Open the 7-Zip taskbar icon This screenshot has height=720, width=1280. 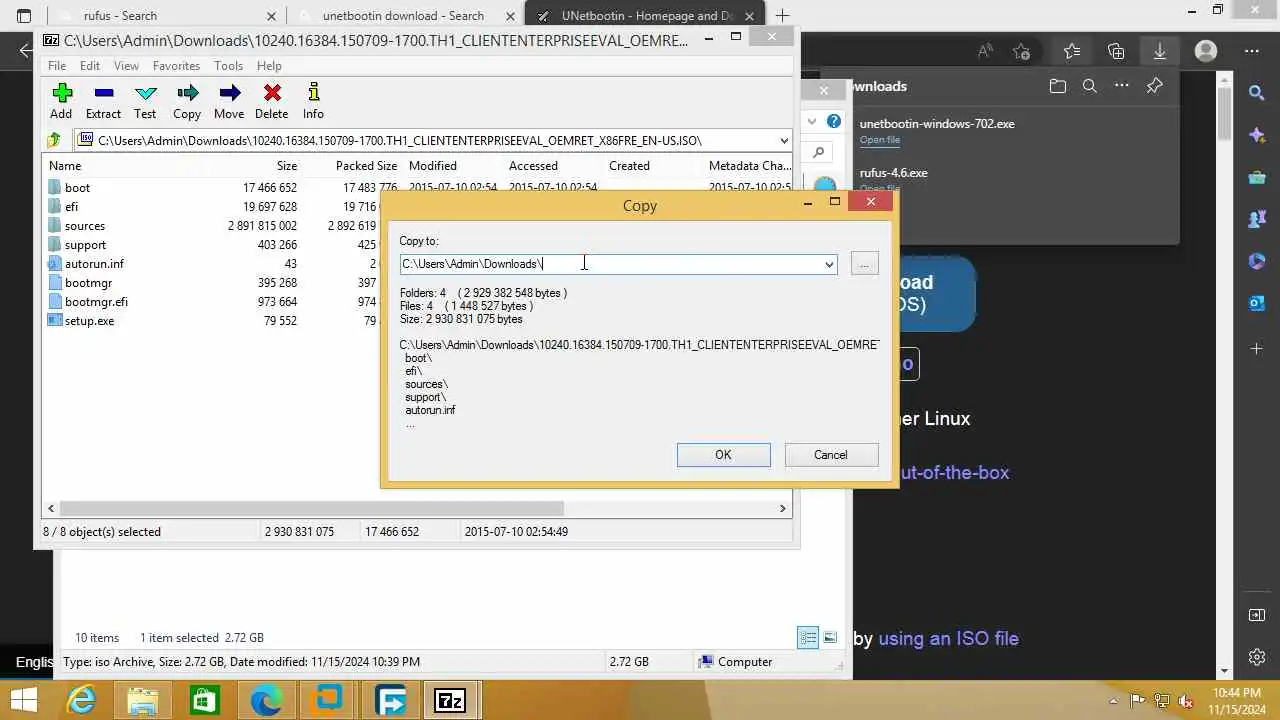451,701
